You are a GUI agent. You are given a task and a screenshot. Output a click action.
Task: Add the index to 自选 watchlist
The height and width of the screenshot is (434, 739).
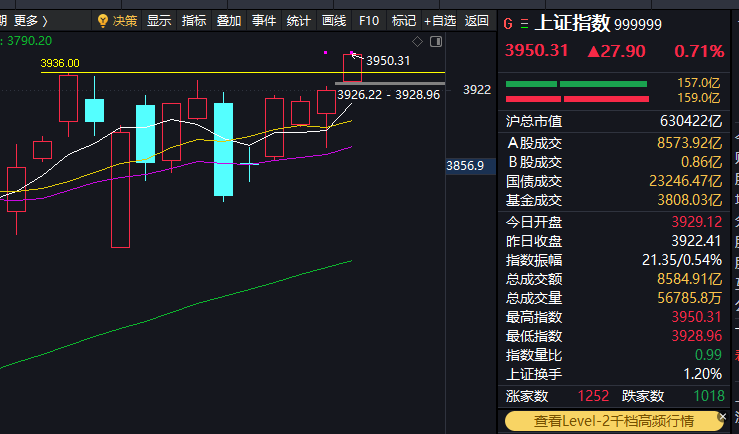click(440, 21)
